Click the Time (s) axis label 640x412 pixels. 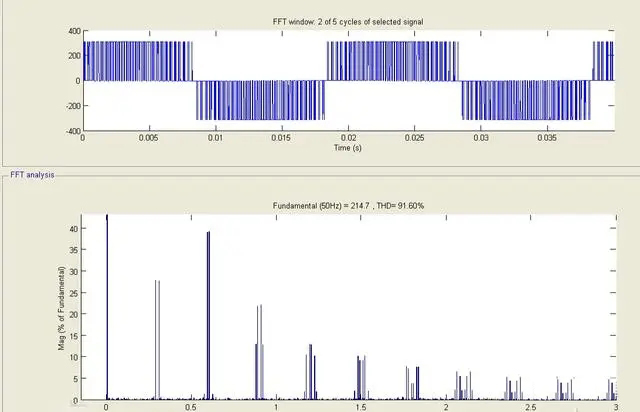click(349, 148)
